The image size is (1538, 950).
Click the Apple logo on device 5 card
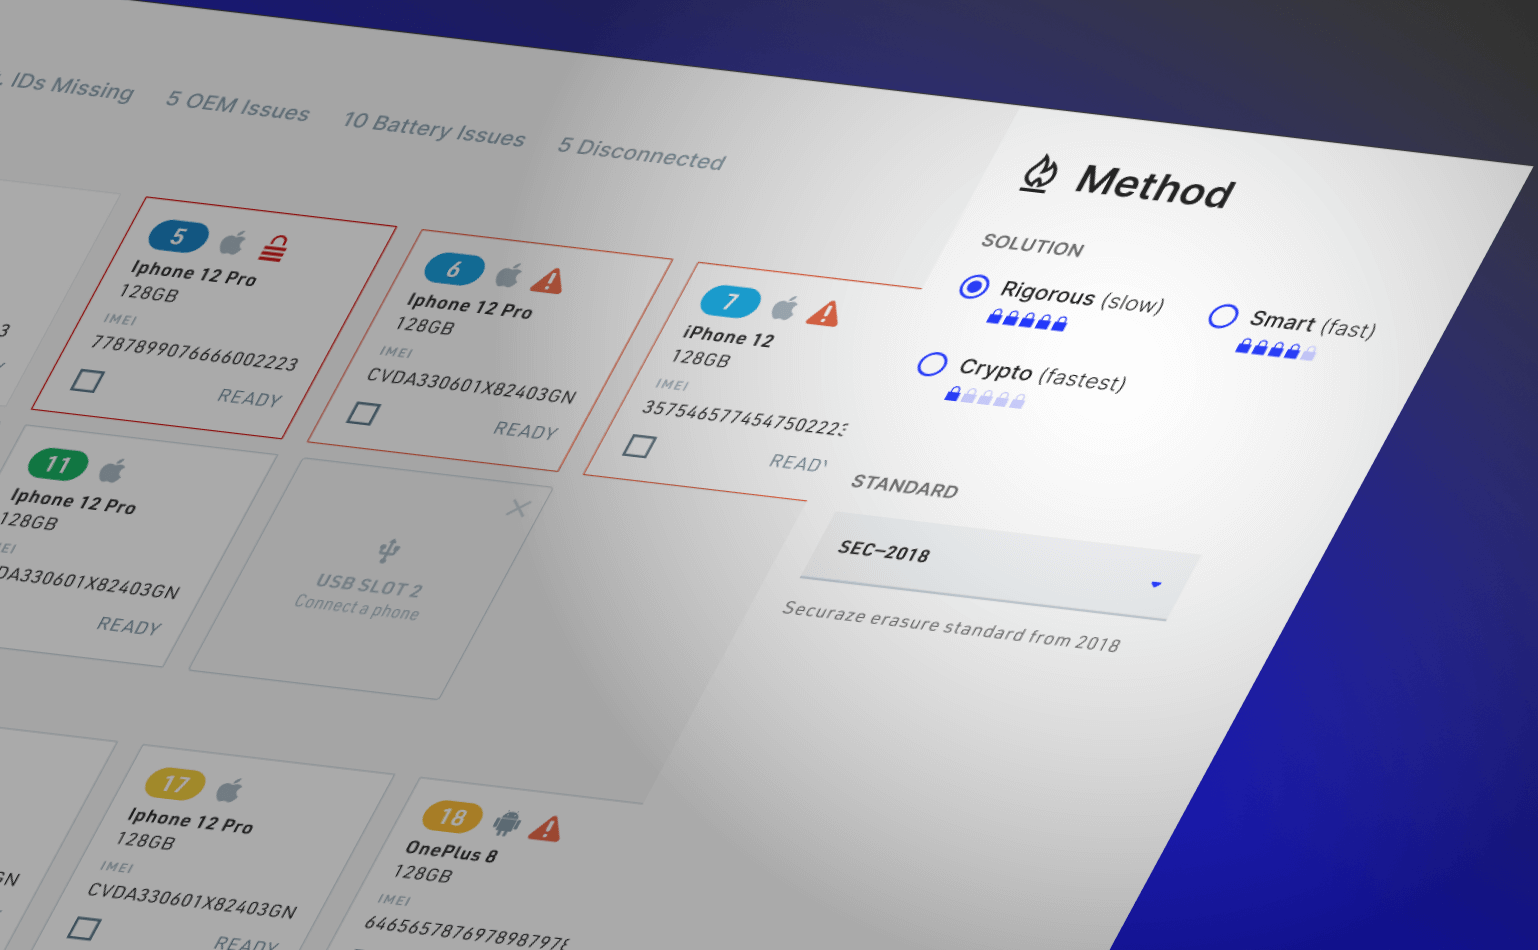[233, 243]
